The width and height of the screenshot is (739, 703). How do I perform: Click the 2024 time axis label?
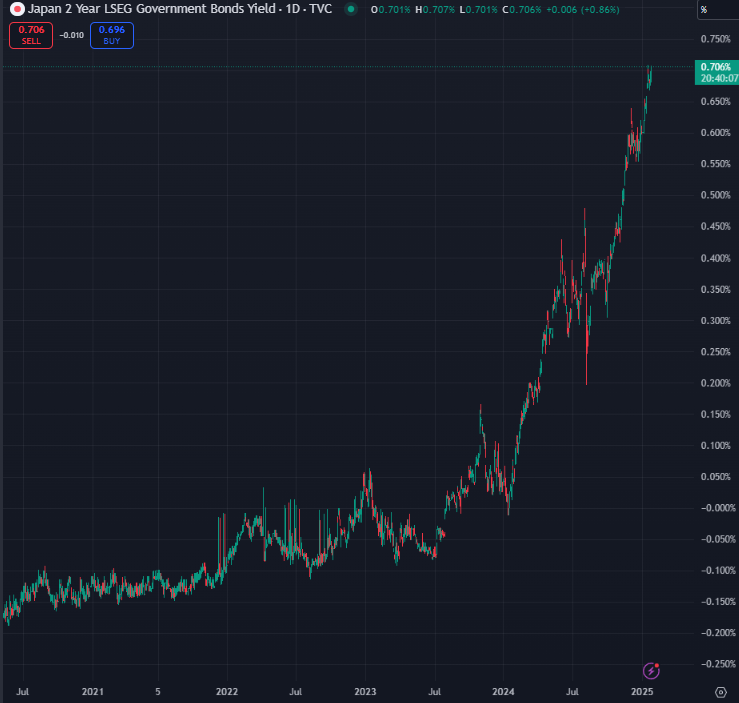pyautogui.click(x=503, y=691)
